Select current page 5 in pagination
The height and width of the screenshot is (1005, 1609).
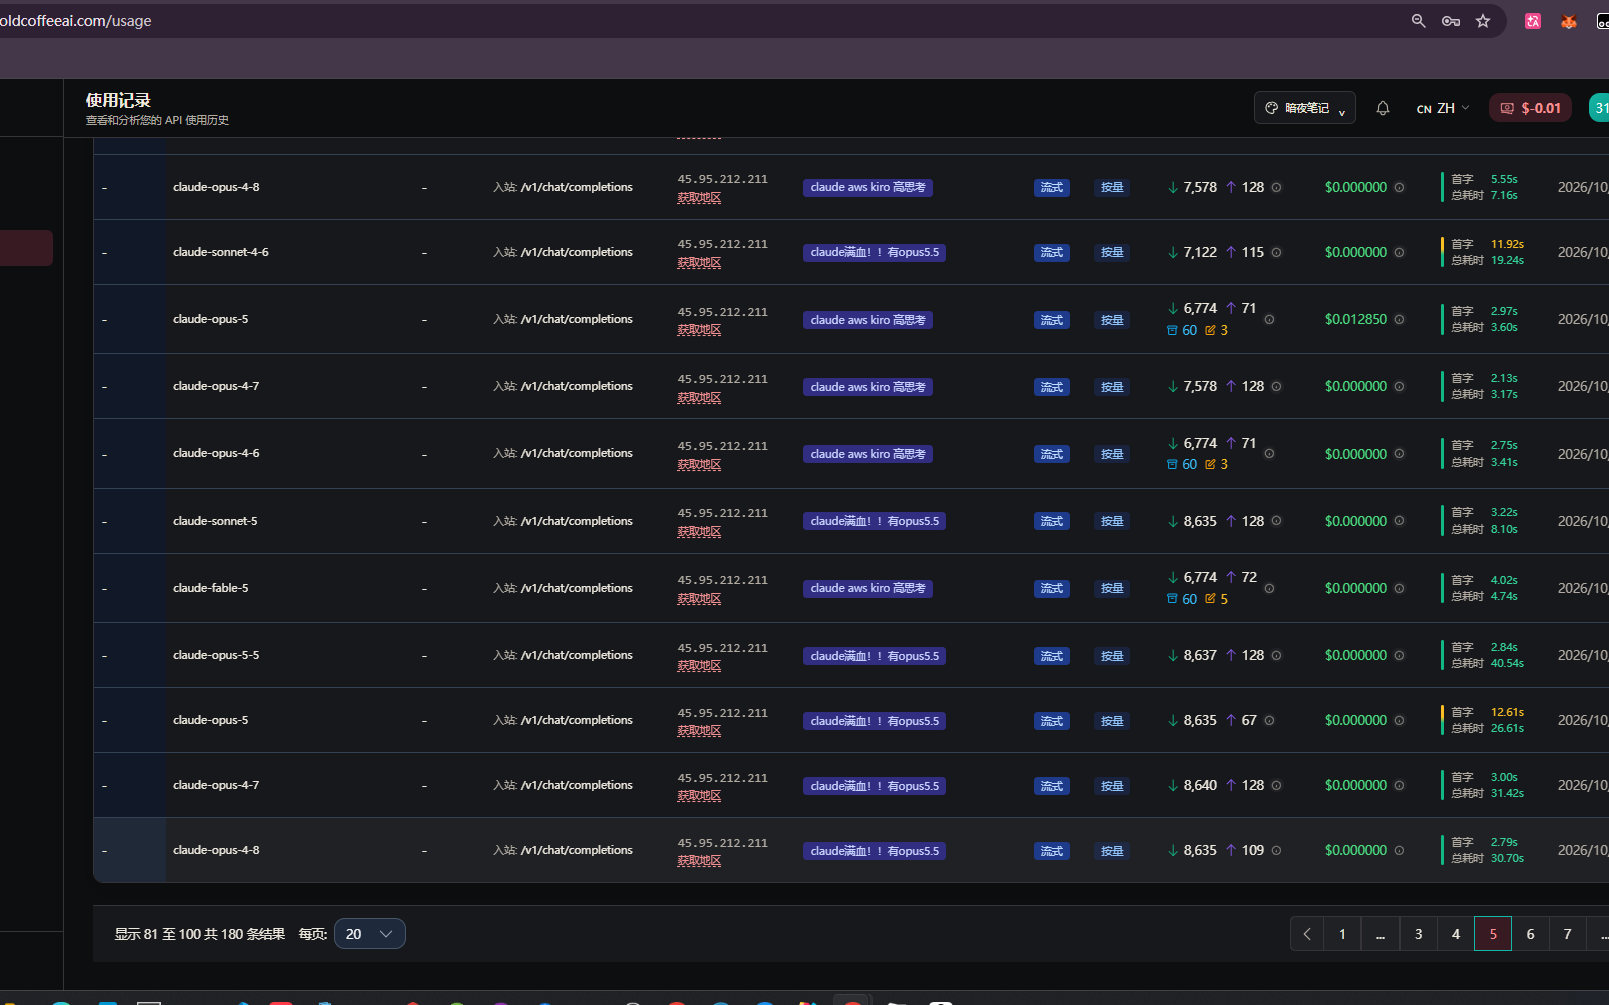coord(1493,934)
